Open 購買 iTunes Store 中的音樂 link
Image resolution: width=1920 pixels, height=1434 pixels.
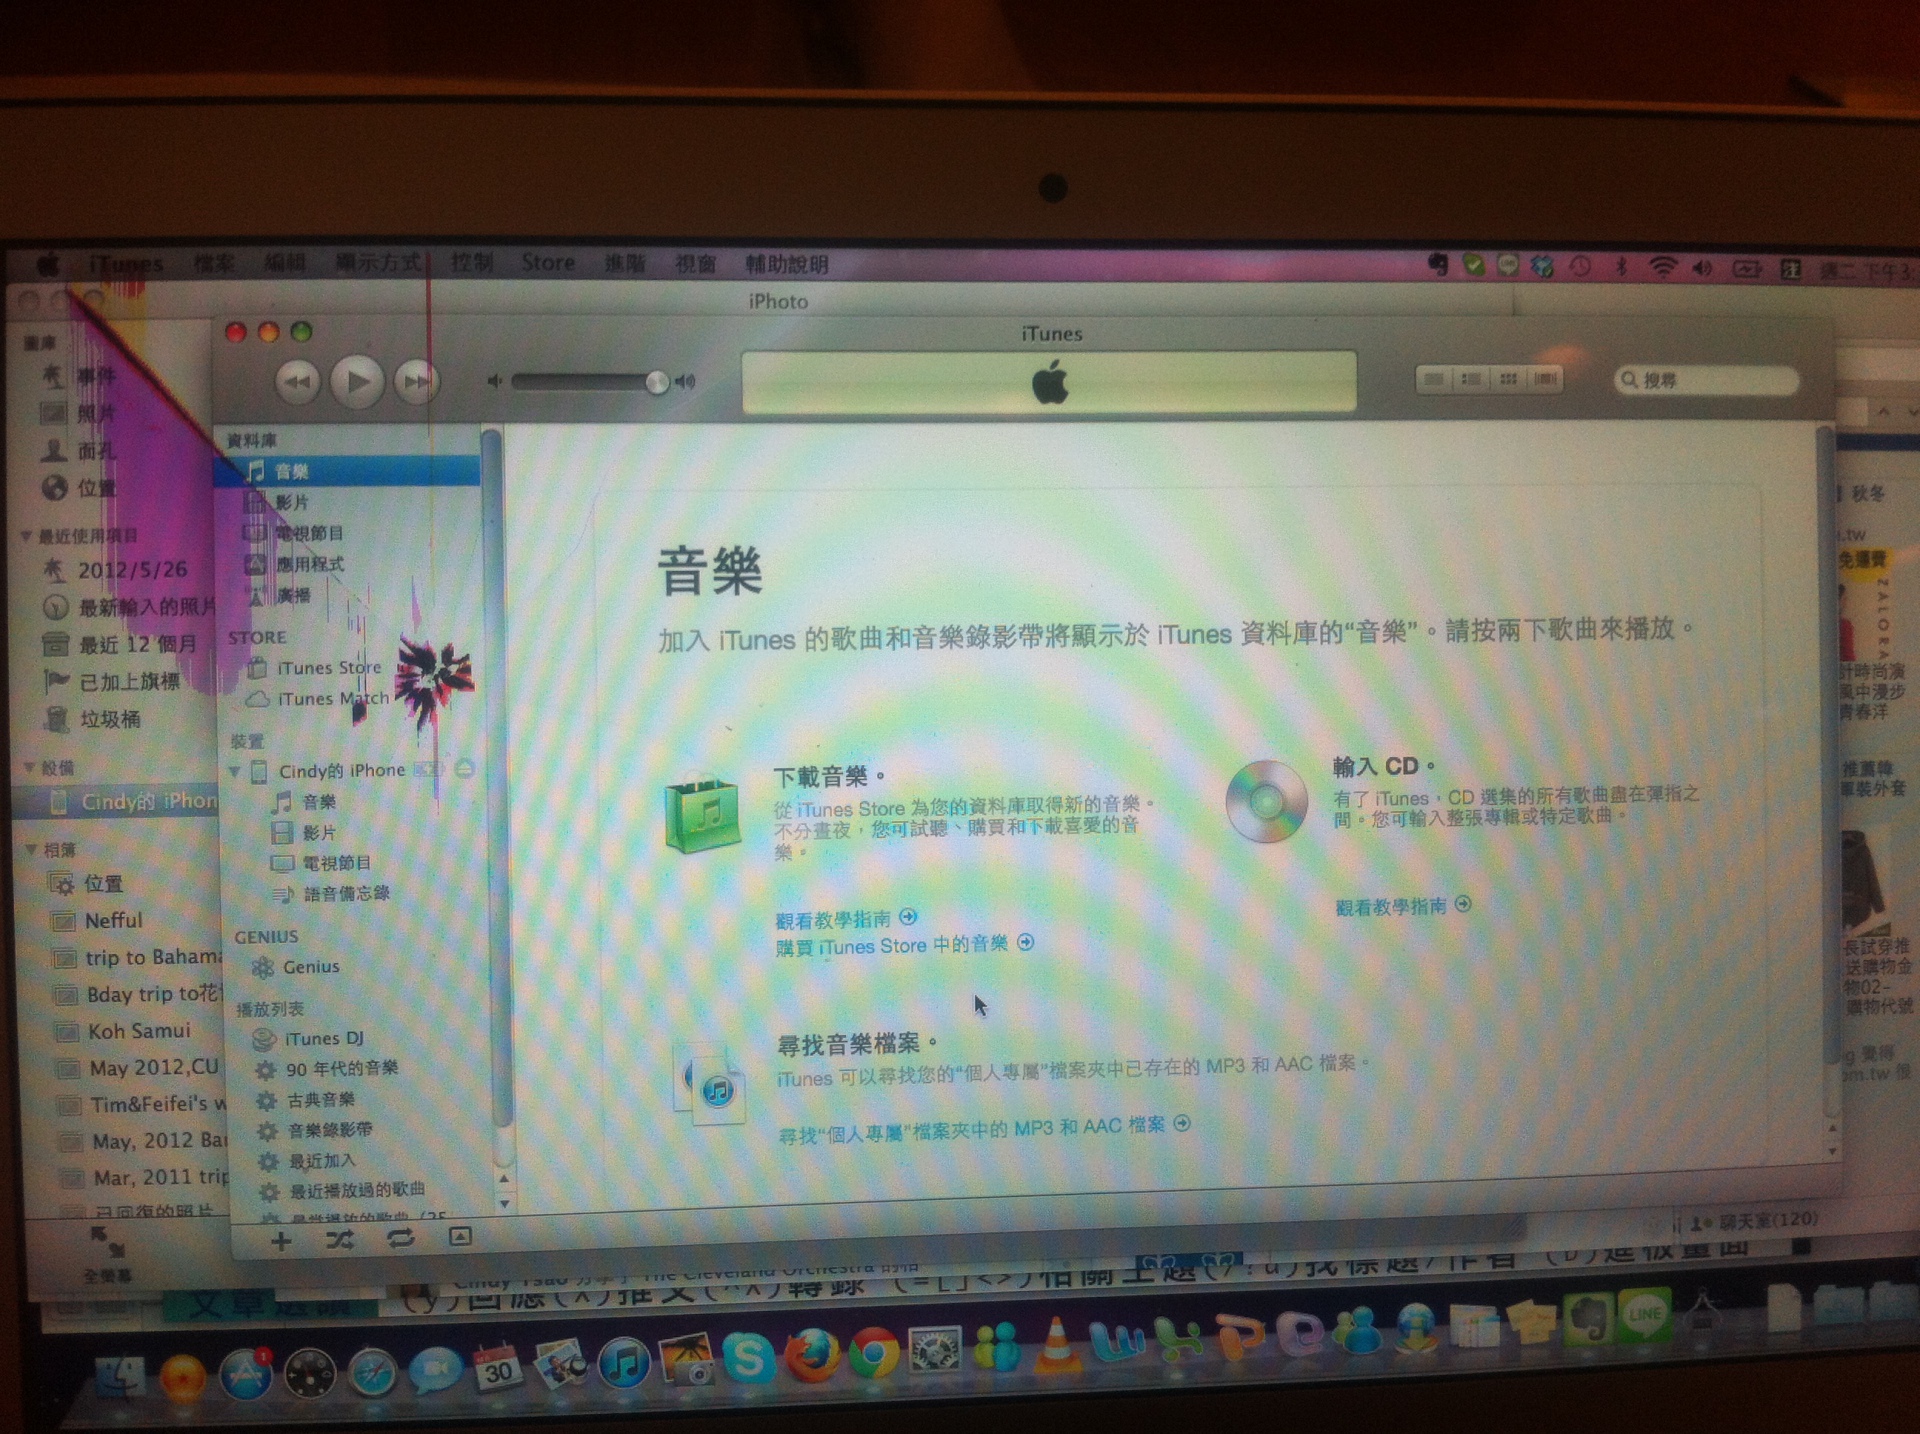[x=892, y=945]
